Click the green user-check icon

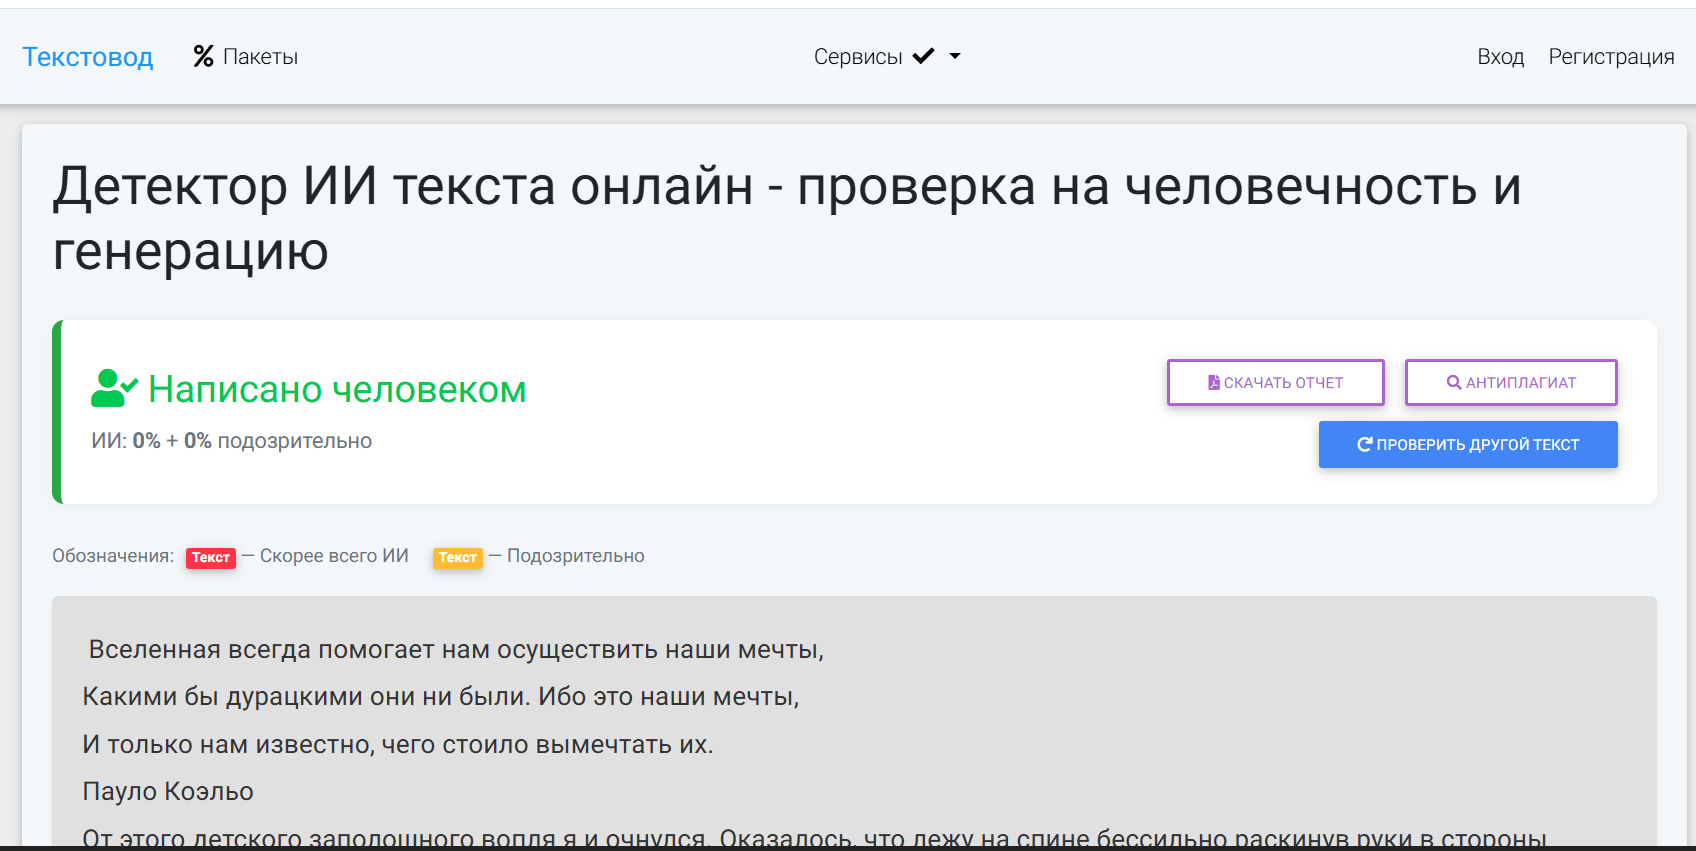click(114, 388)
